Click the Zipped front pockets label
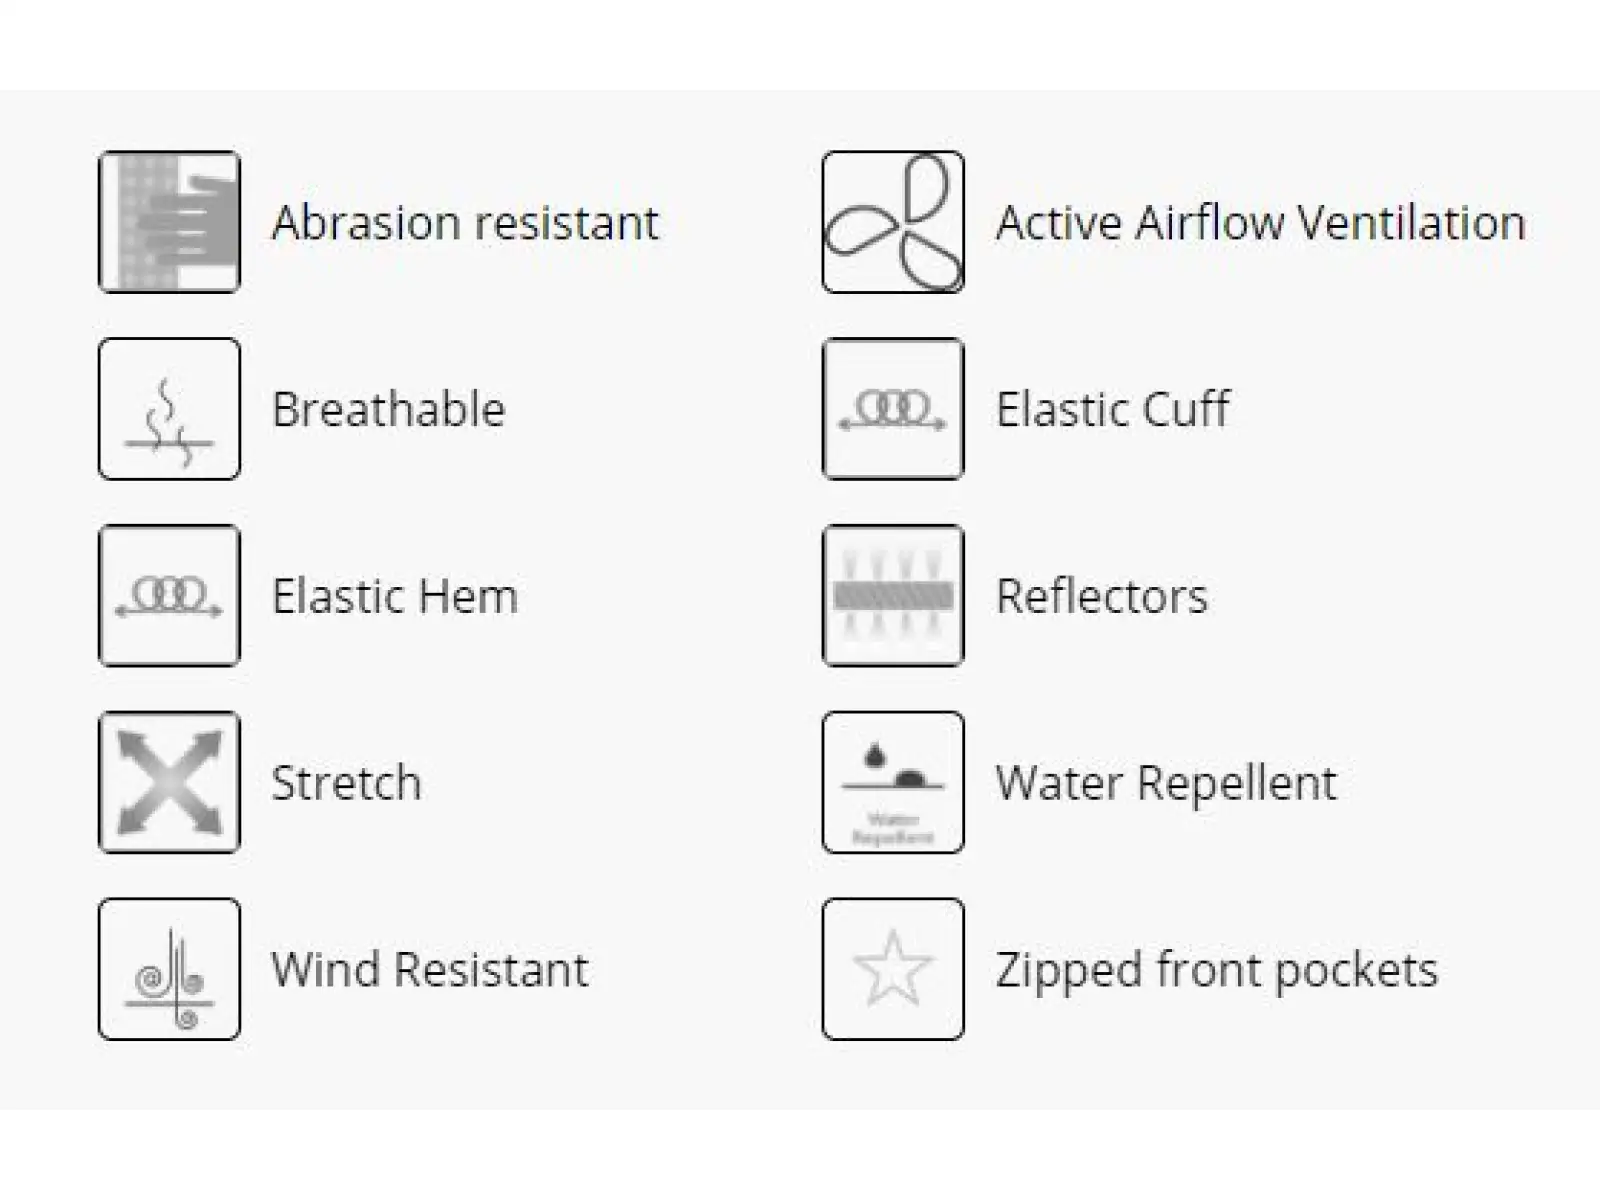Image resolution: width=1600 pixels, height=1200 pixels. point(1217,970)
